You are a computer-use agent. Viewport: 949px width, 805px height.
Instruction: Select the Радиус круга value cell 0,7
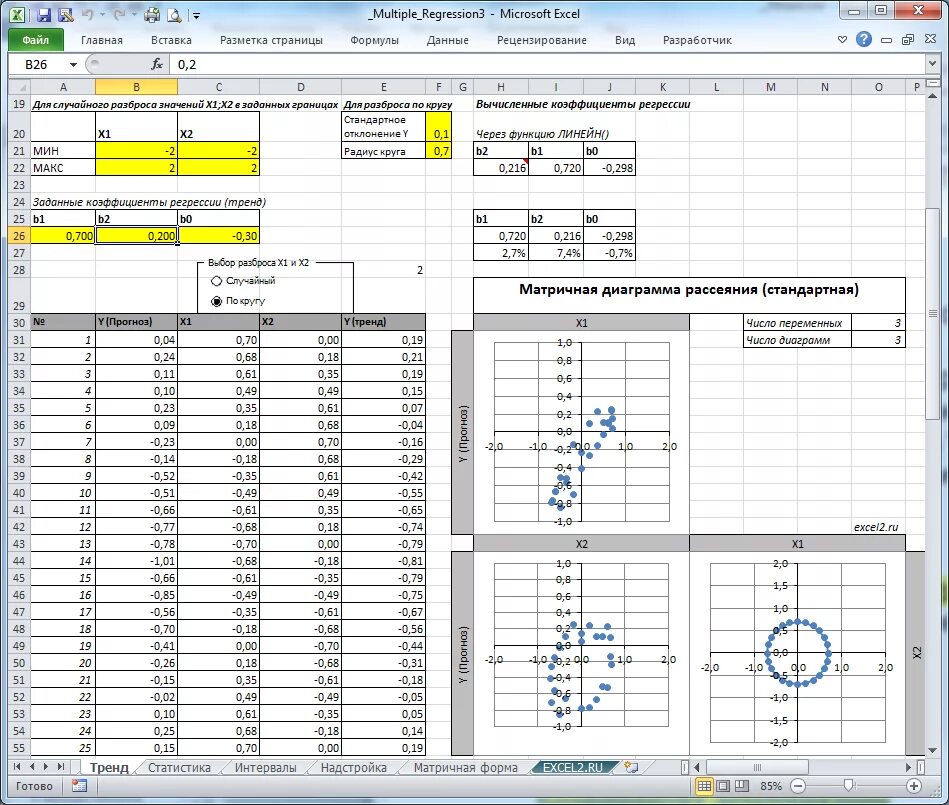439,151
